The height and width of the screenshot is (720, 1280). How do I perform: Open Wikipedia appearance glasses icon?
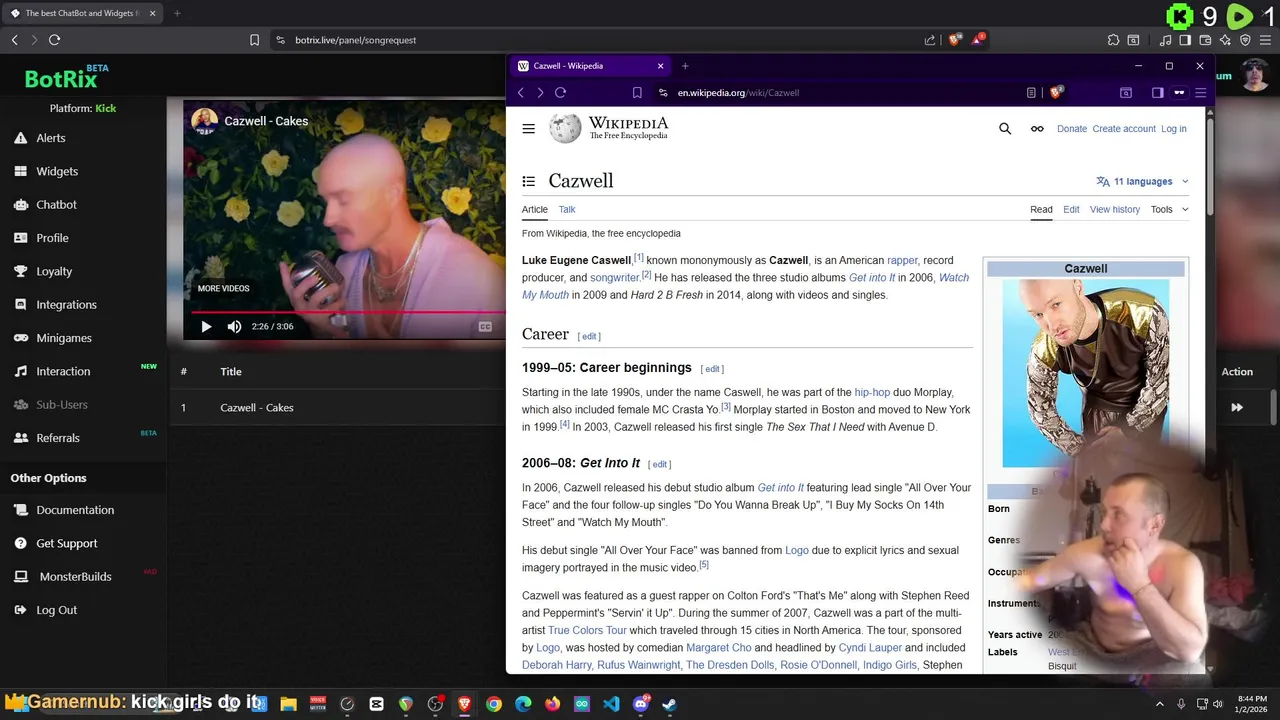tap(1037, 129)
